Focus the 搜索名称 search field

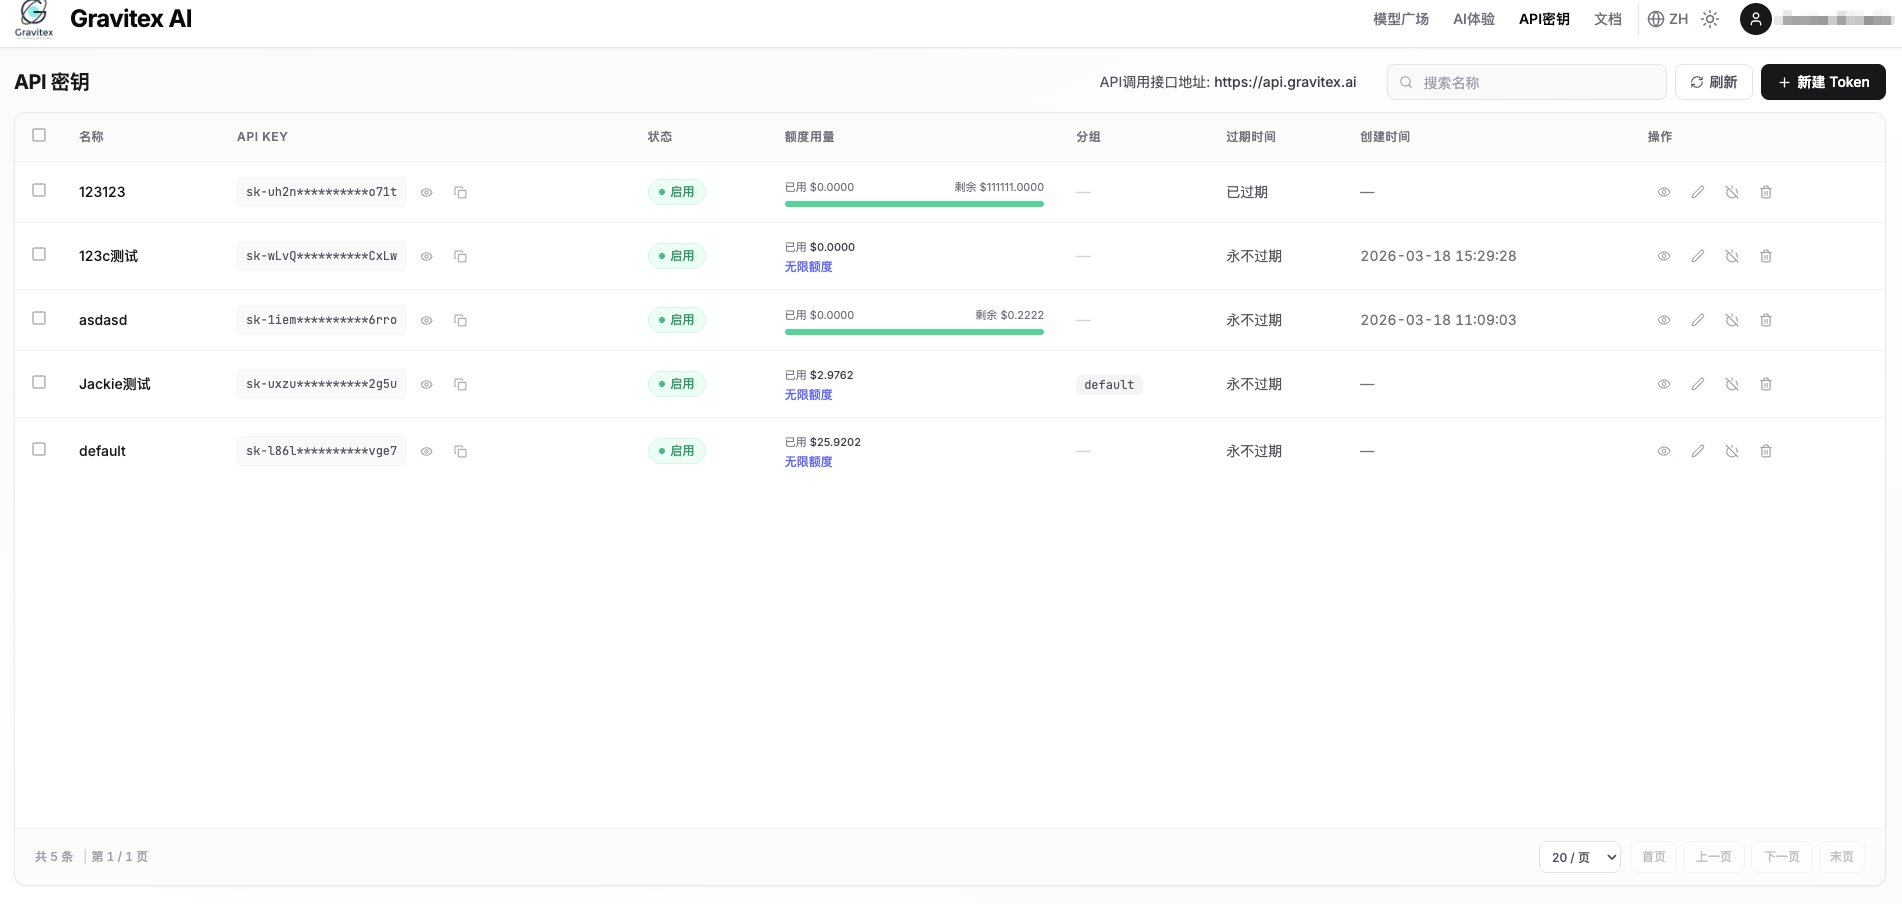coord(1527,82)
